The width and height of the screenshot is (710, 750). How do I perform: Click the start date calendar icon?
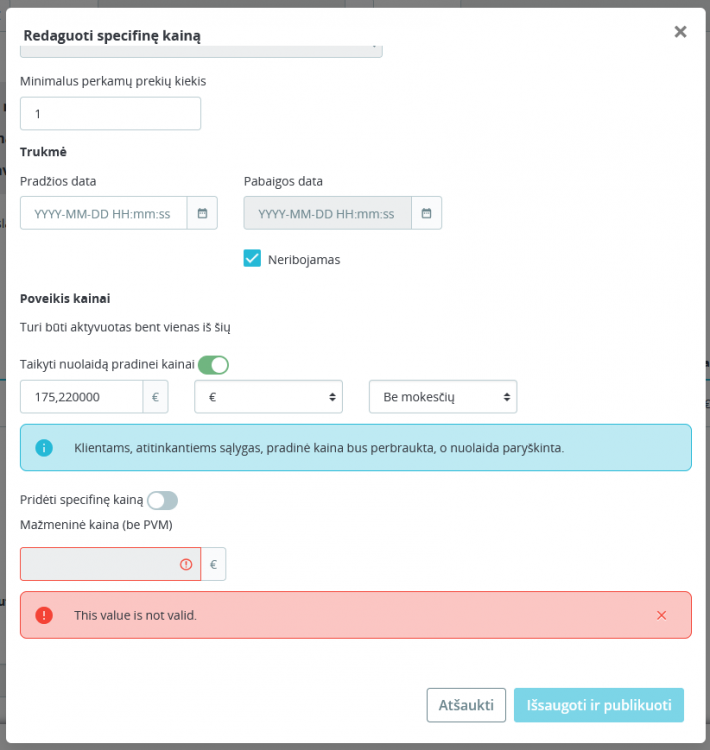pos(202,213)
